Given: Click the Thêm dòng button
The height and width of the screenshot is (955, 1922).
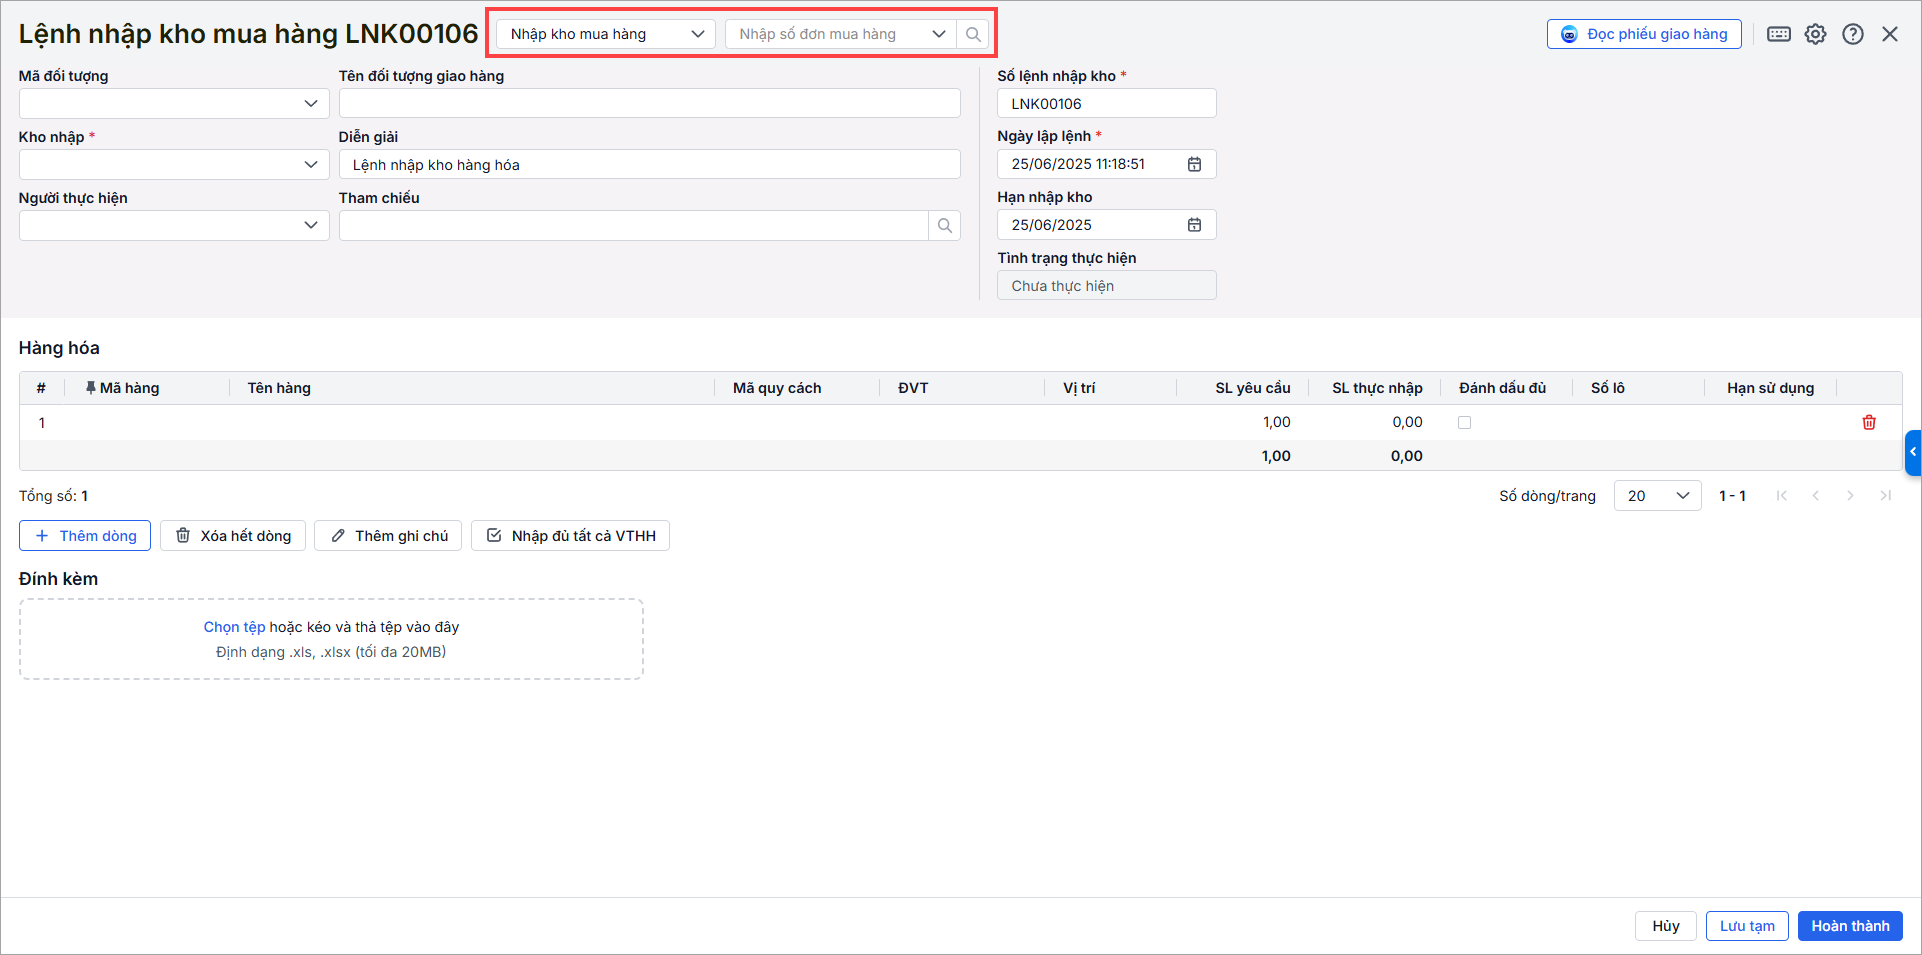Looking at the screenshot, I should (x=85, y=536).
